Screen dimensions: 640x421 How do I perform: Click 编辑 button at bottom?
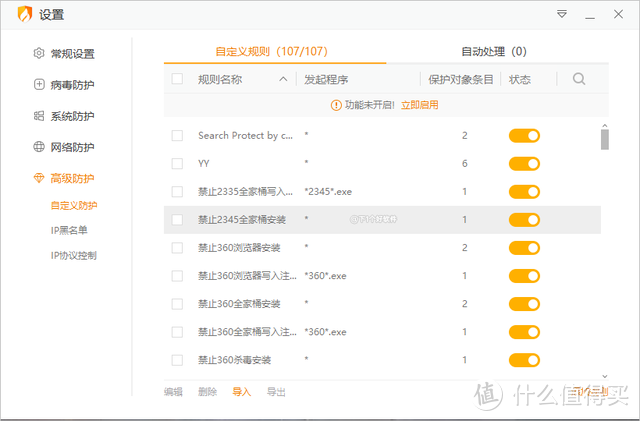pos(173,392)
